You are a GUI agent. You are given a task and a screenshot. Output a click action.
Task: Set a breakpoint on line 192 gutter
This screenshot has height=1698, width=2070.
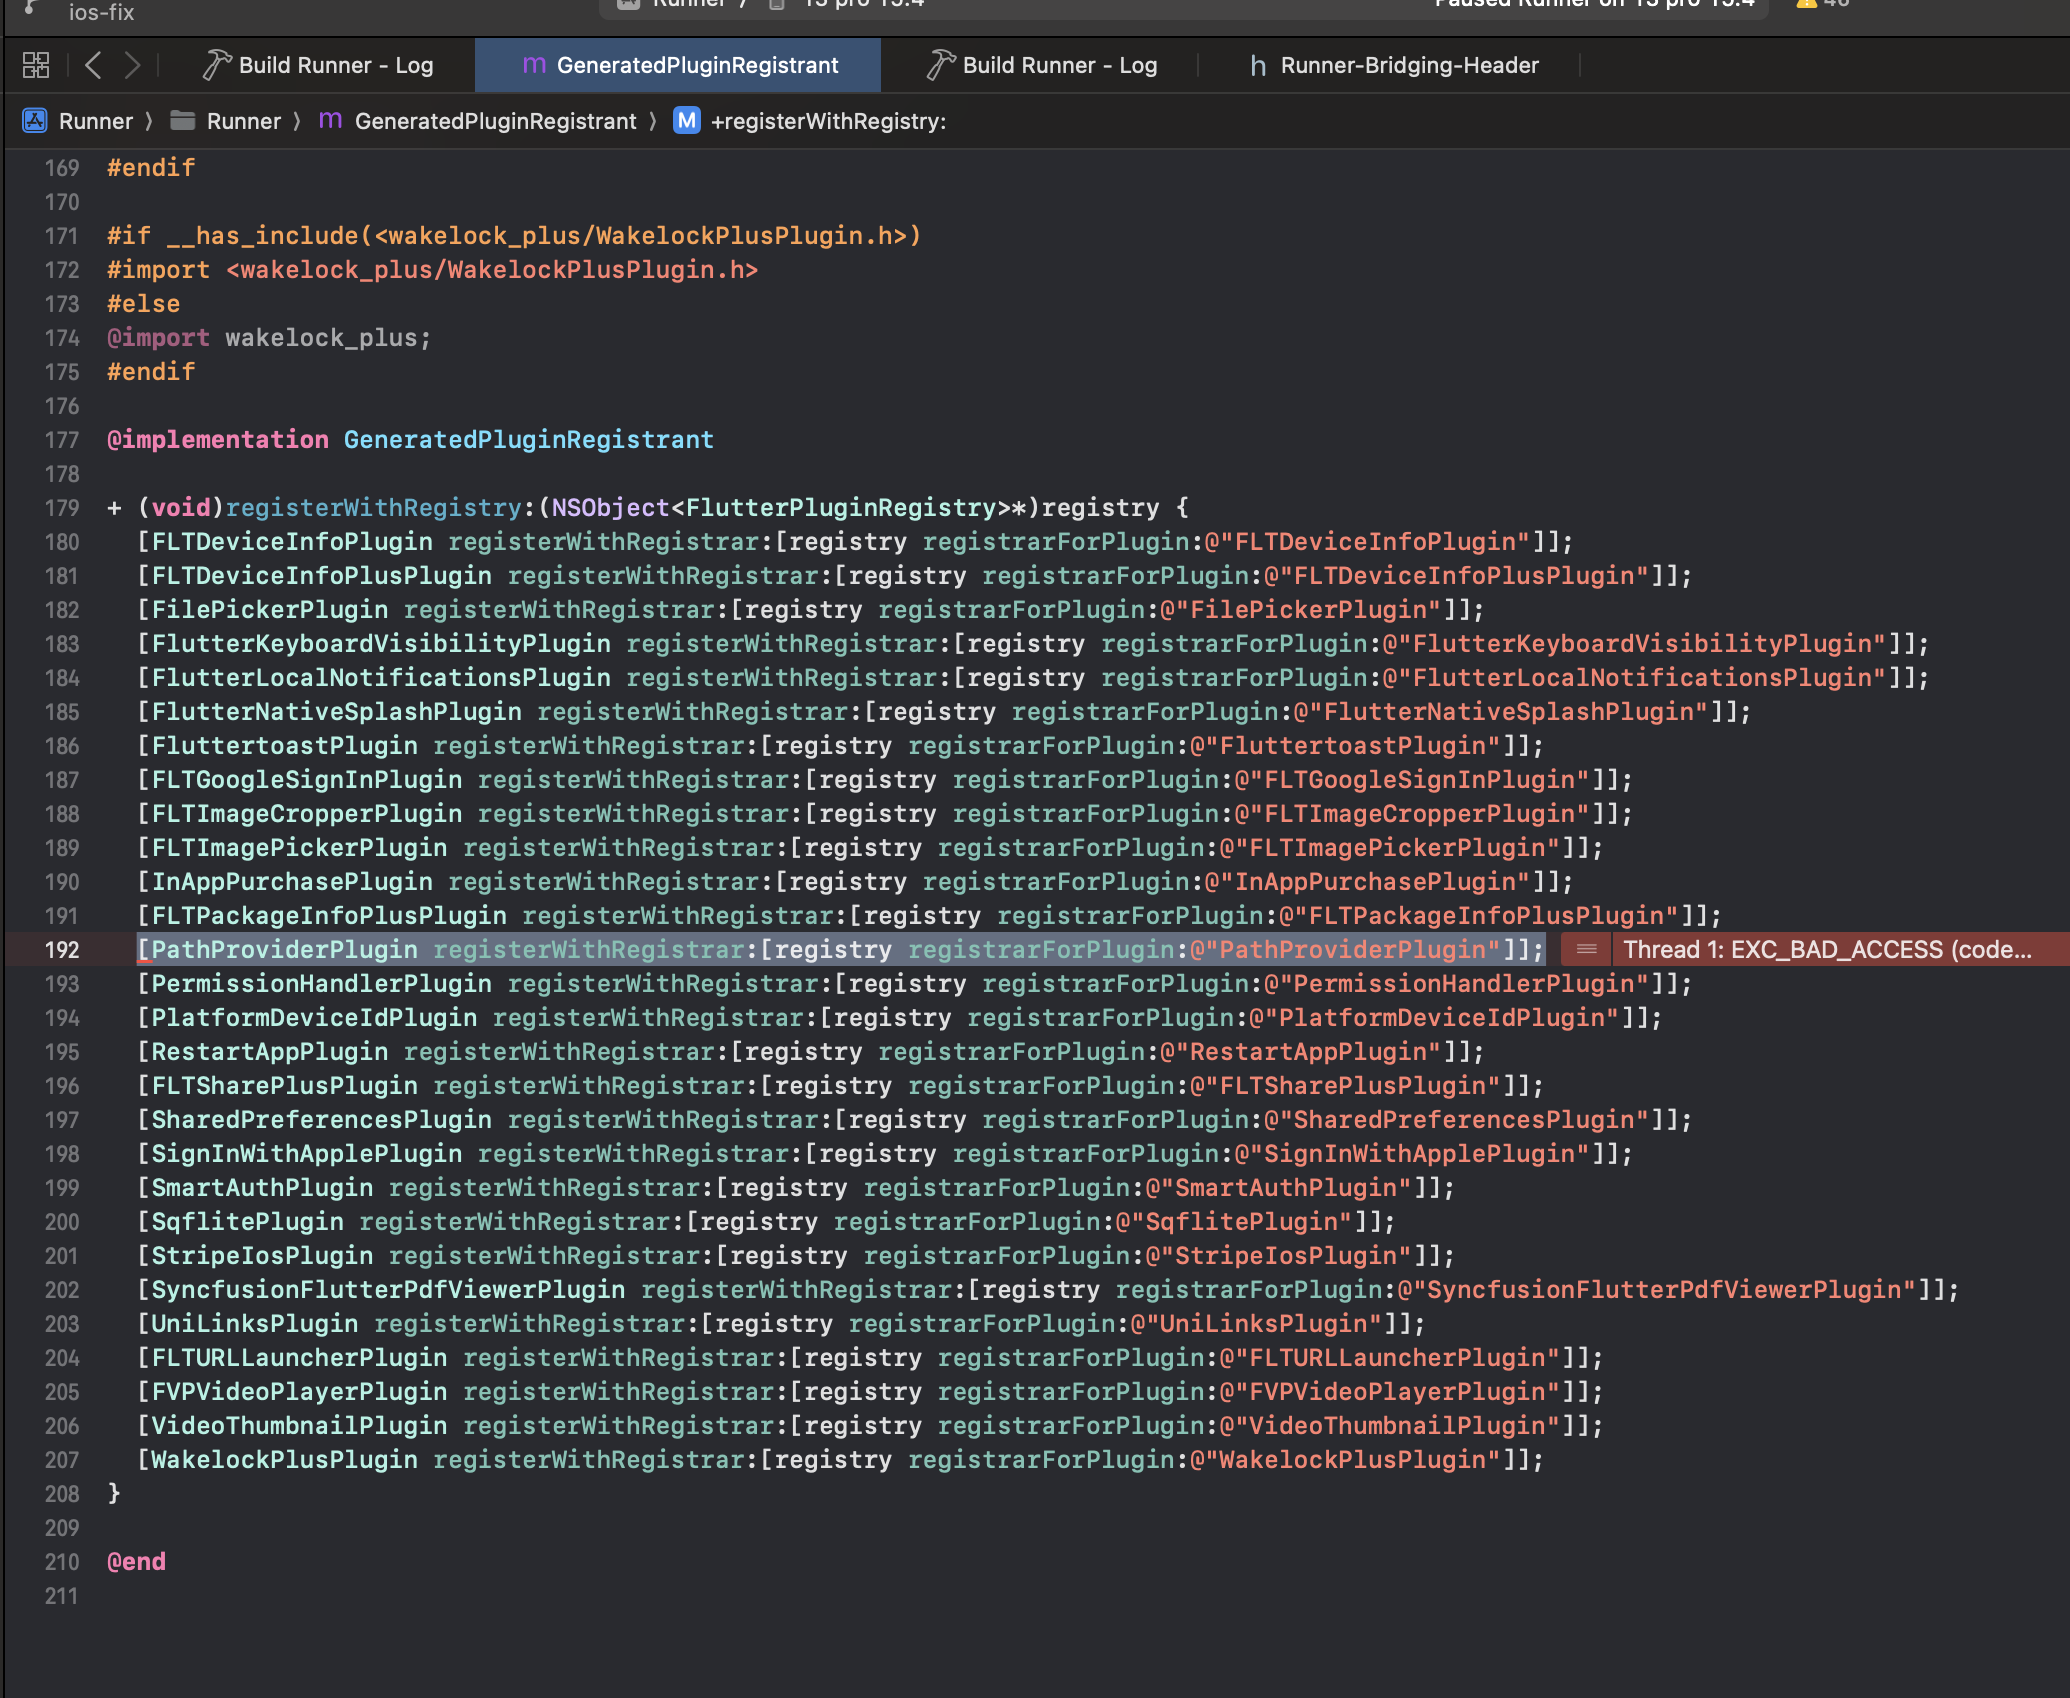click(60, 949)
